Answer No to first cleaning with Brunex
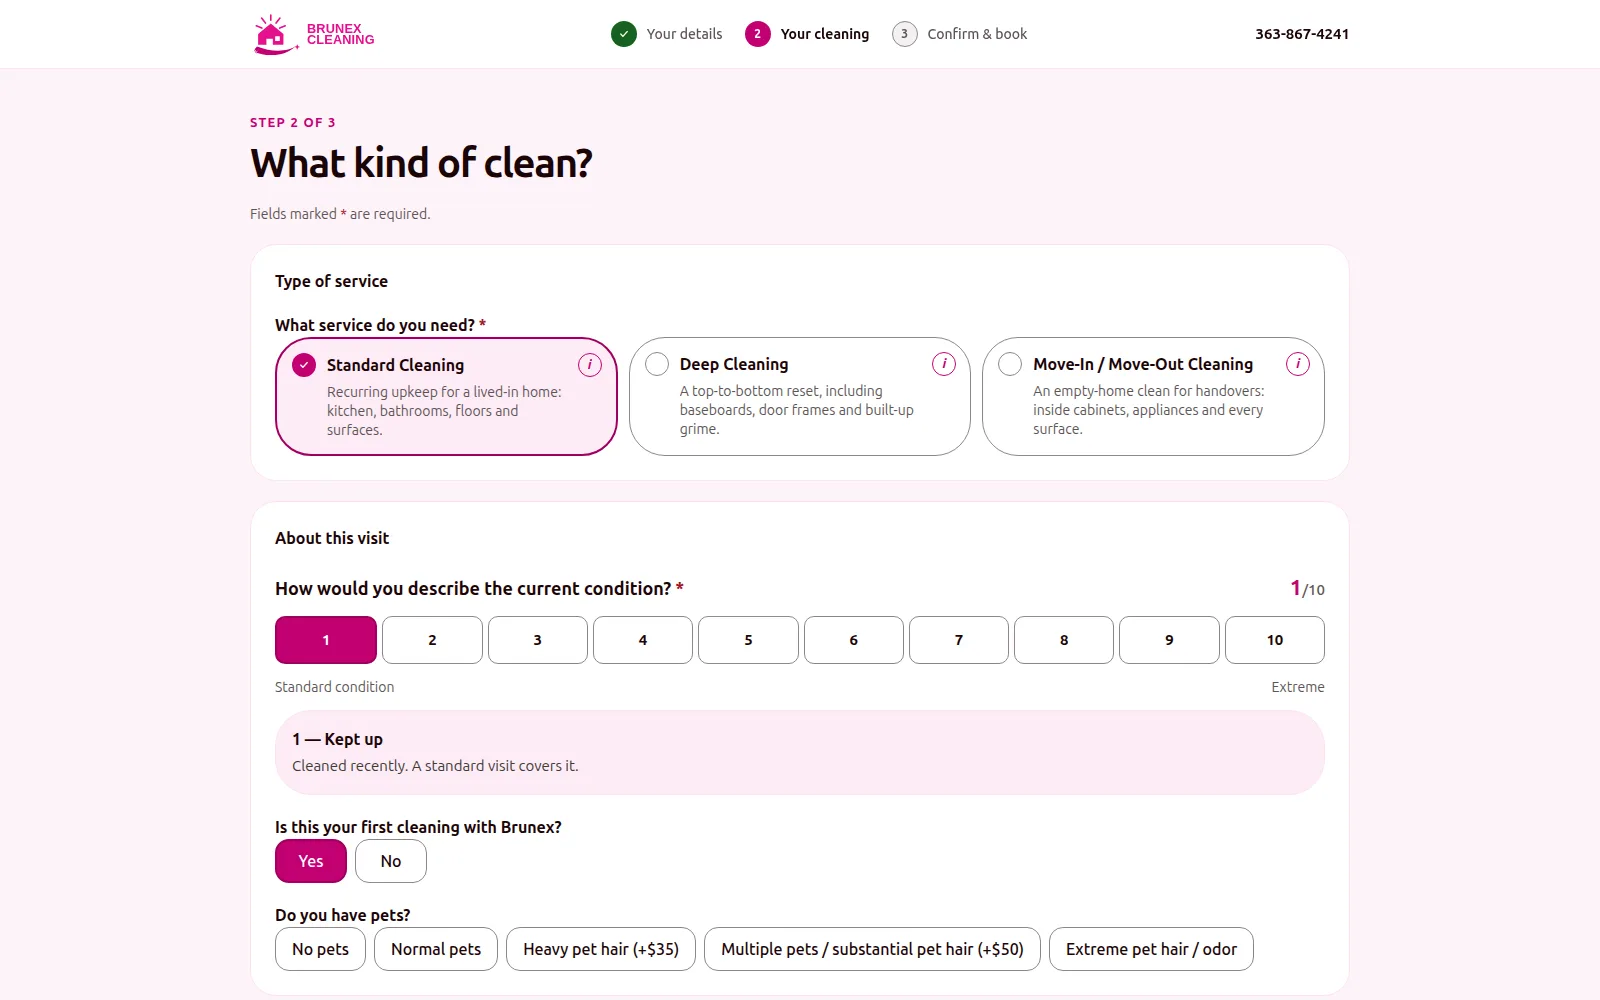 pyautogui.click(x=391, y=861)
